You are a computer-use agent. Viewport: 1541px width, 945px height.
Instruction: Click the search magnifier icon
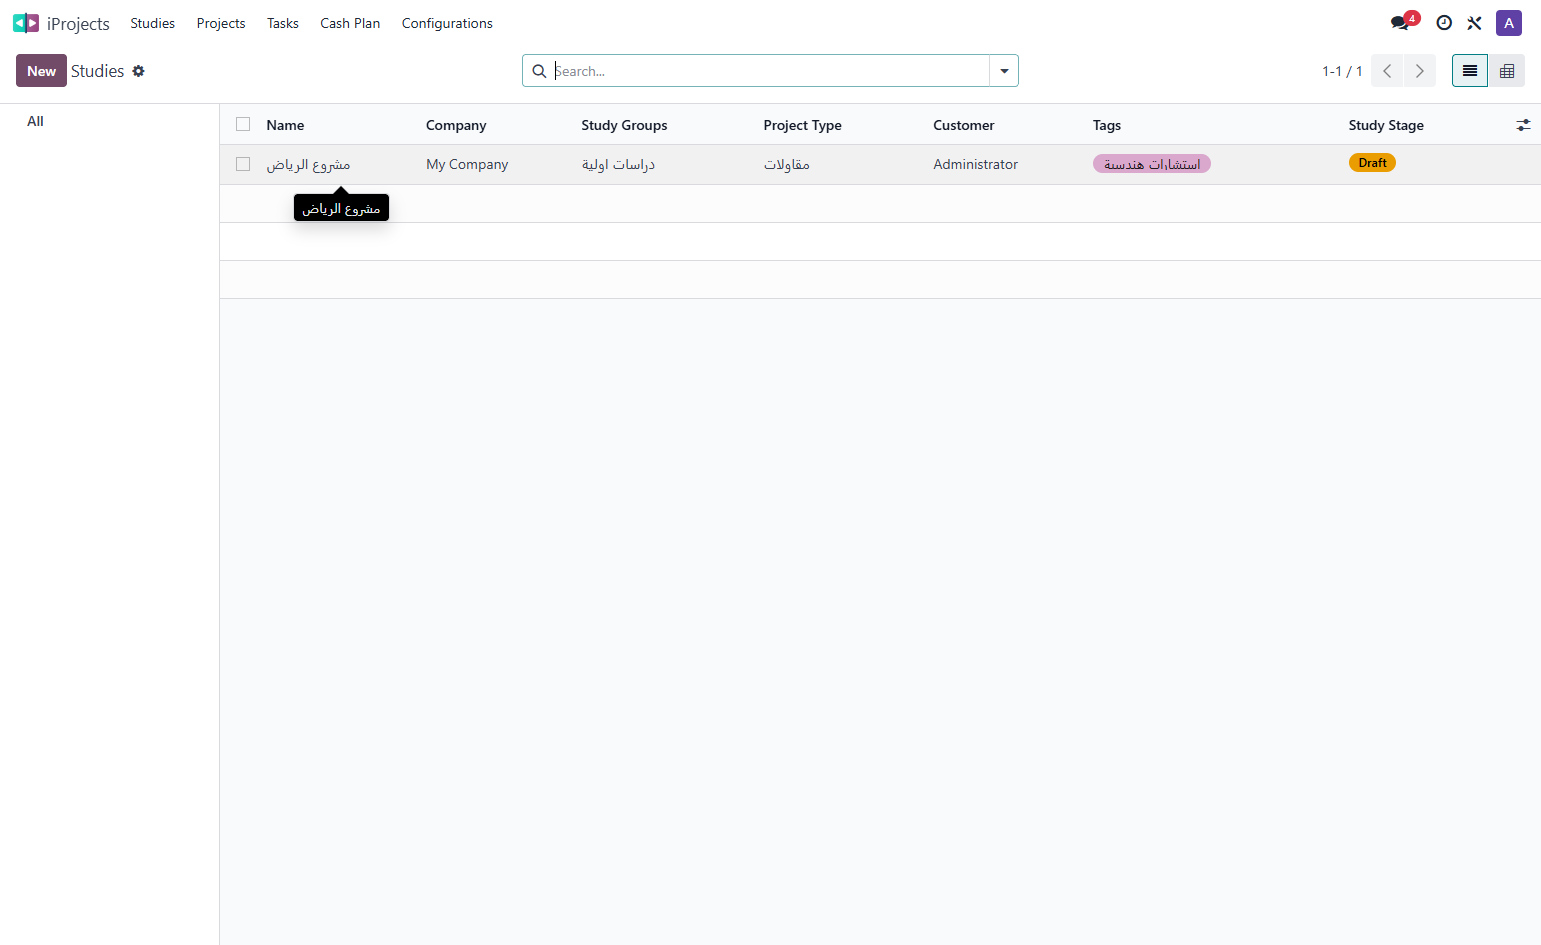(x=539, y=71)
